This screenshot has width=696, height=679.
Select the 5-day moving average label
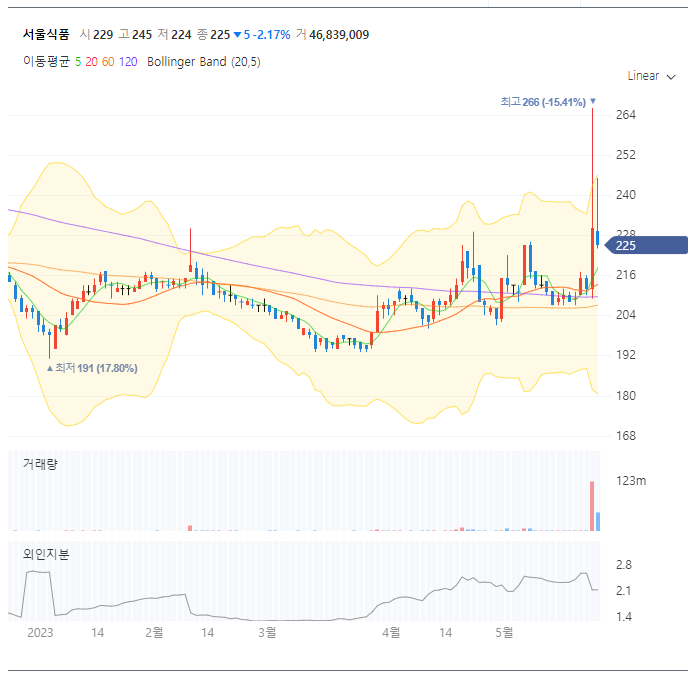click(78, 62)
